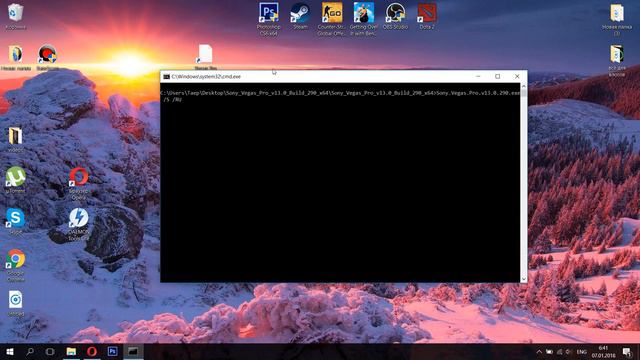Click the volume icon in system tray
The image size is (640, 360).
569,352
